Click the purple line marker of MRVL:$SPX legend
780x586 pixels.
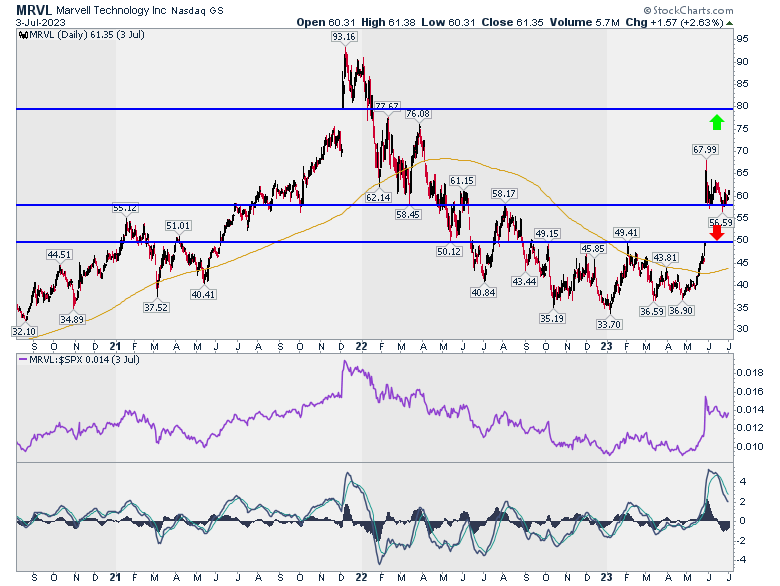(x=23, y=359)
